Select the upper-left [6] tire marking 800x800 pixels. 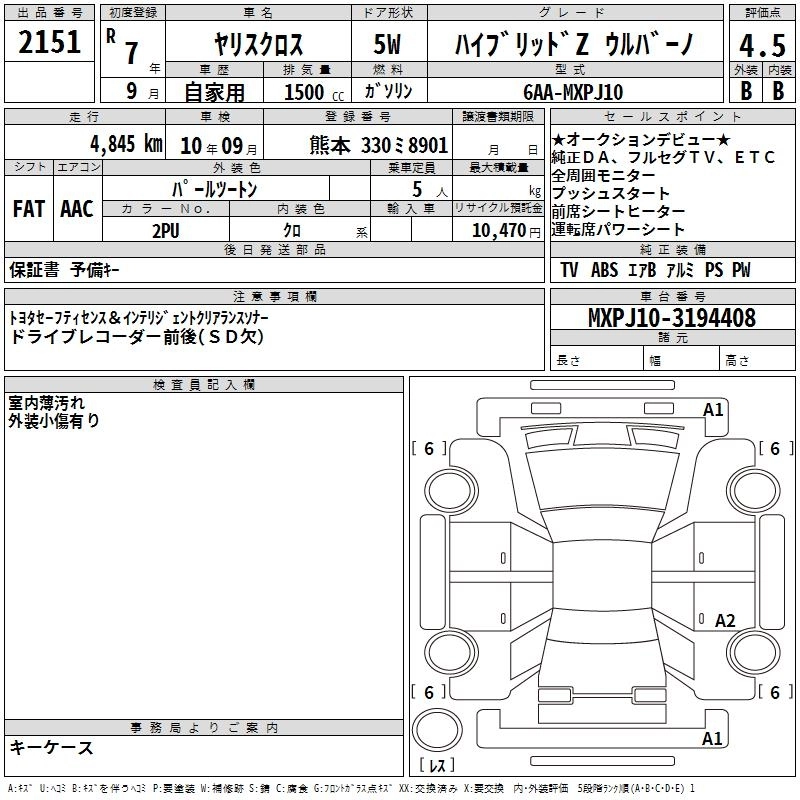click(429, 449)
